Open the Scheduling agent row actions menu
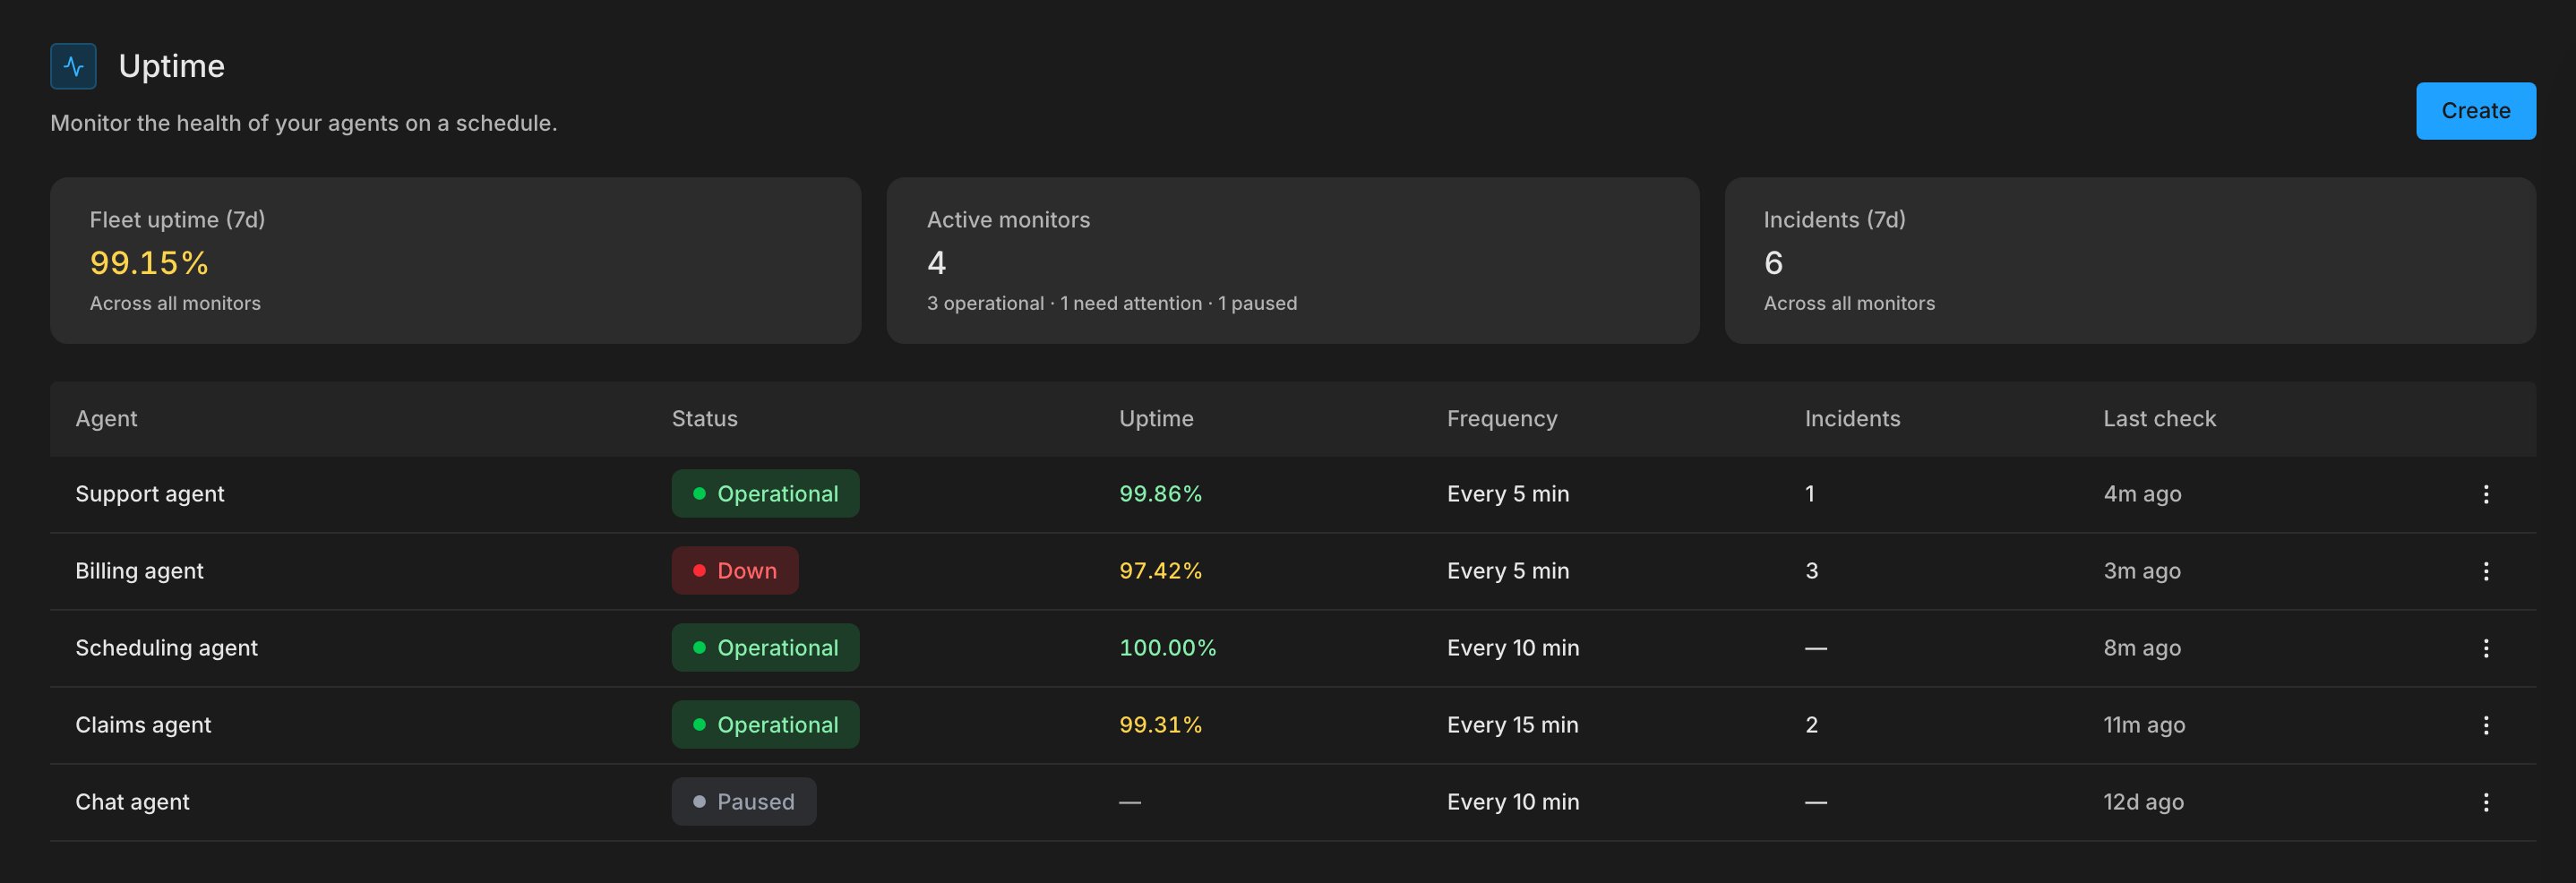This screenshot has height=883, width=2576. [2485, 648]
